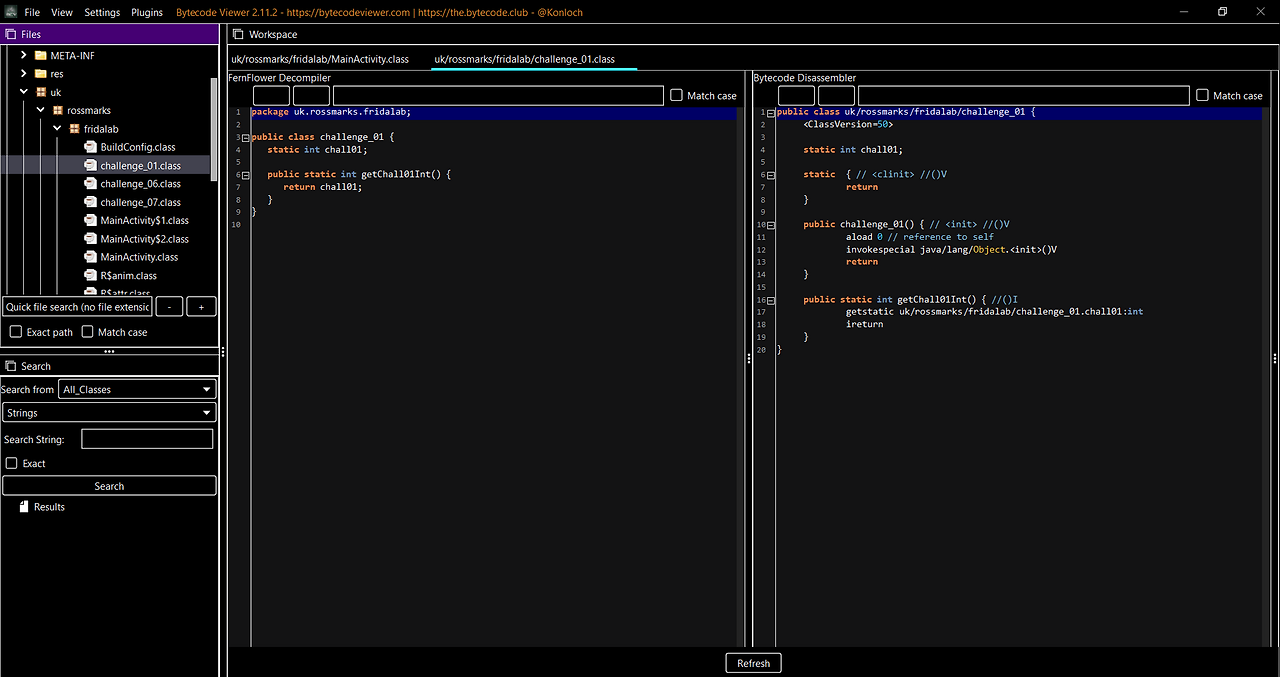The width and height of the screenshot is (1280, 677).
Task: Open the Plugins menu
Action: [147, 13]
